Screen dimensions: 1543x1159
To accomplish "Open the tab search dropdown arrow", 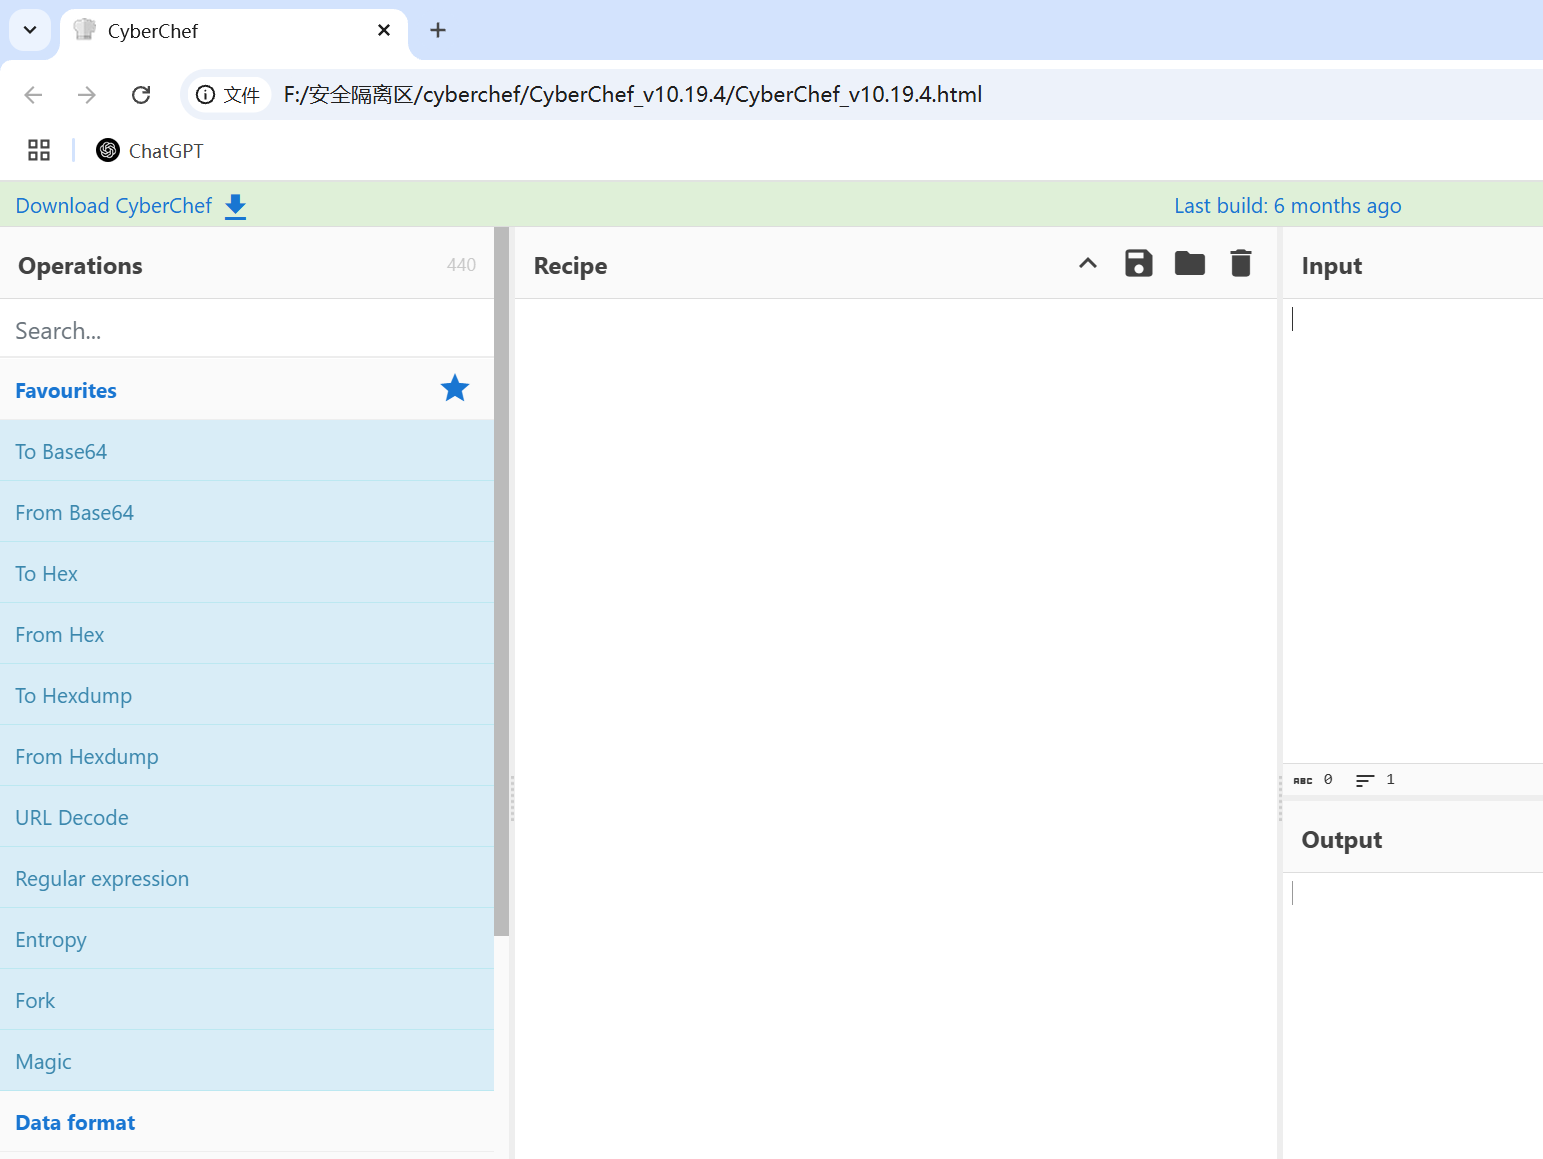I will [x=30, y=30].
